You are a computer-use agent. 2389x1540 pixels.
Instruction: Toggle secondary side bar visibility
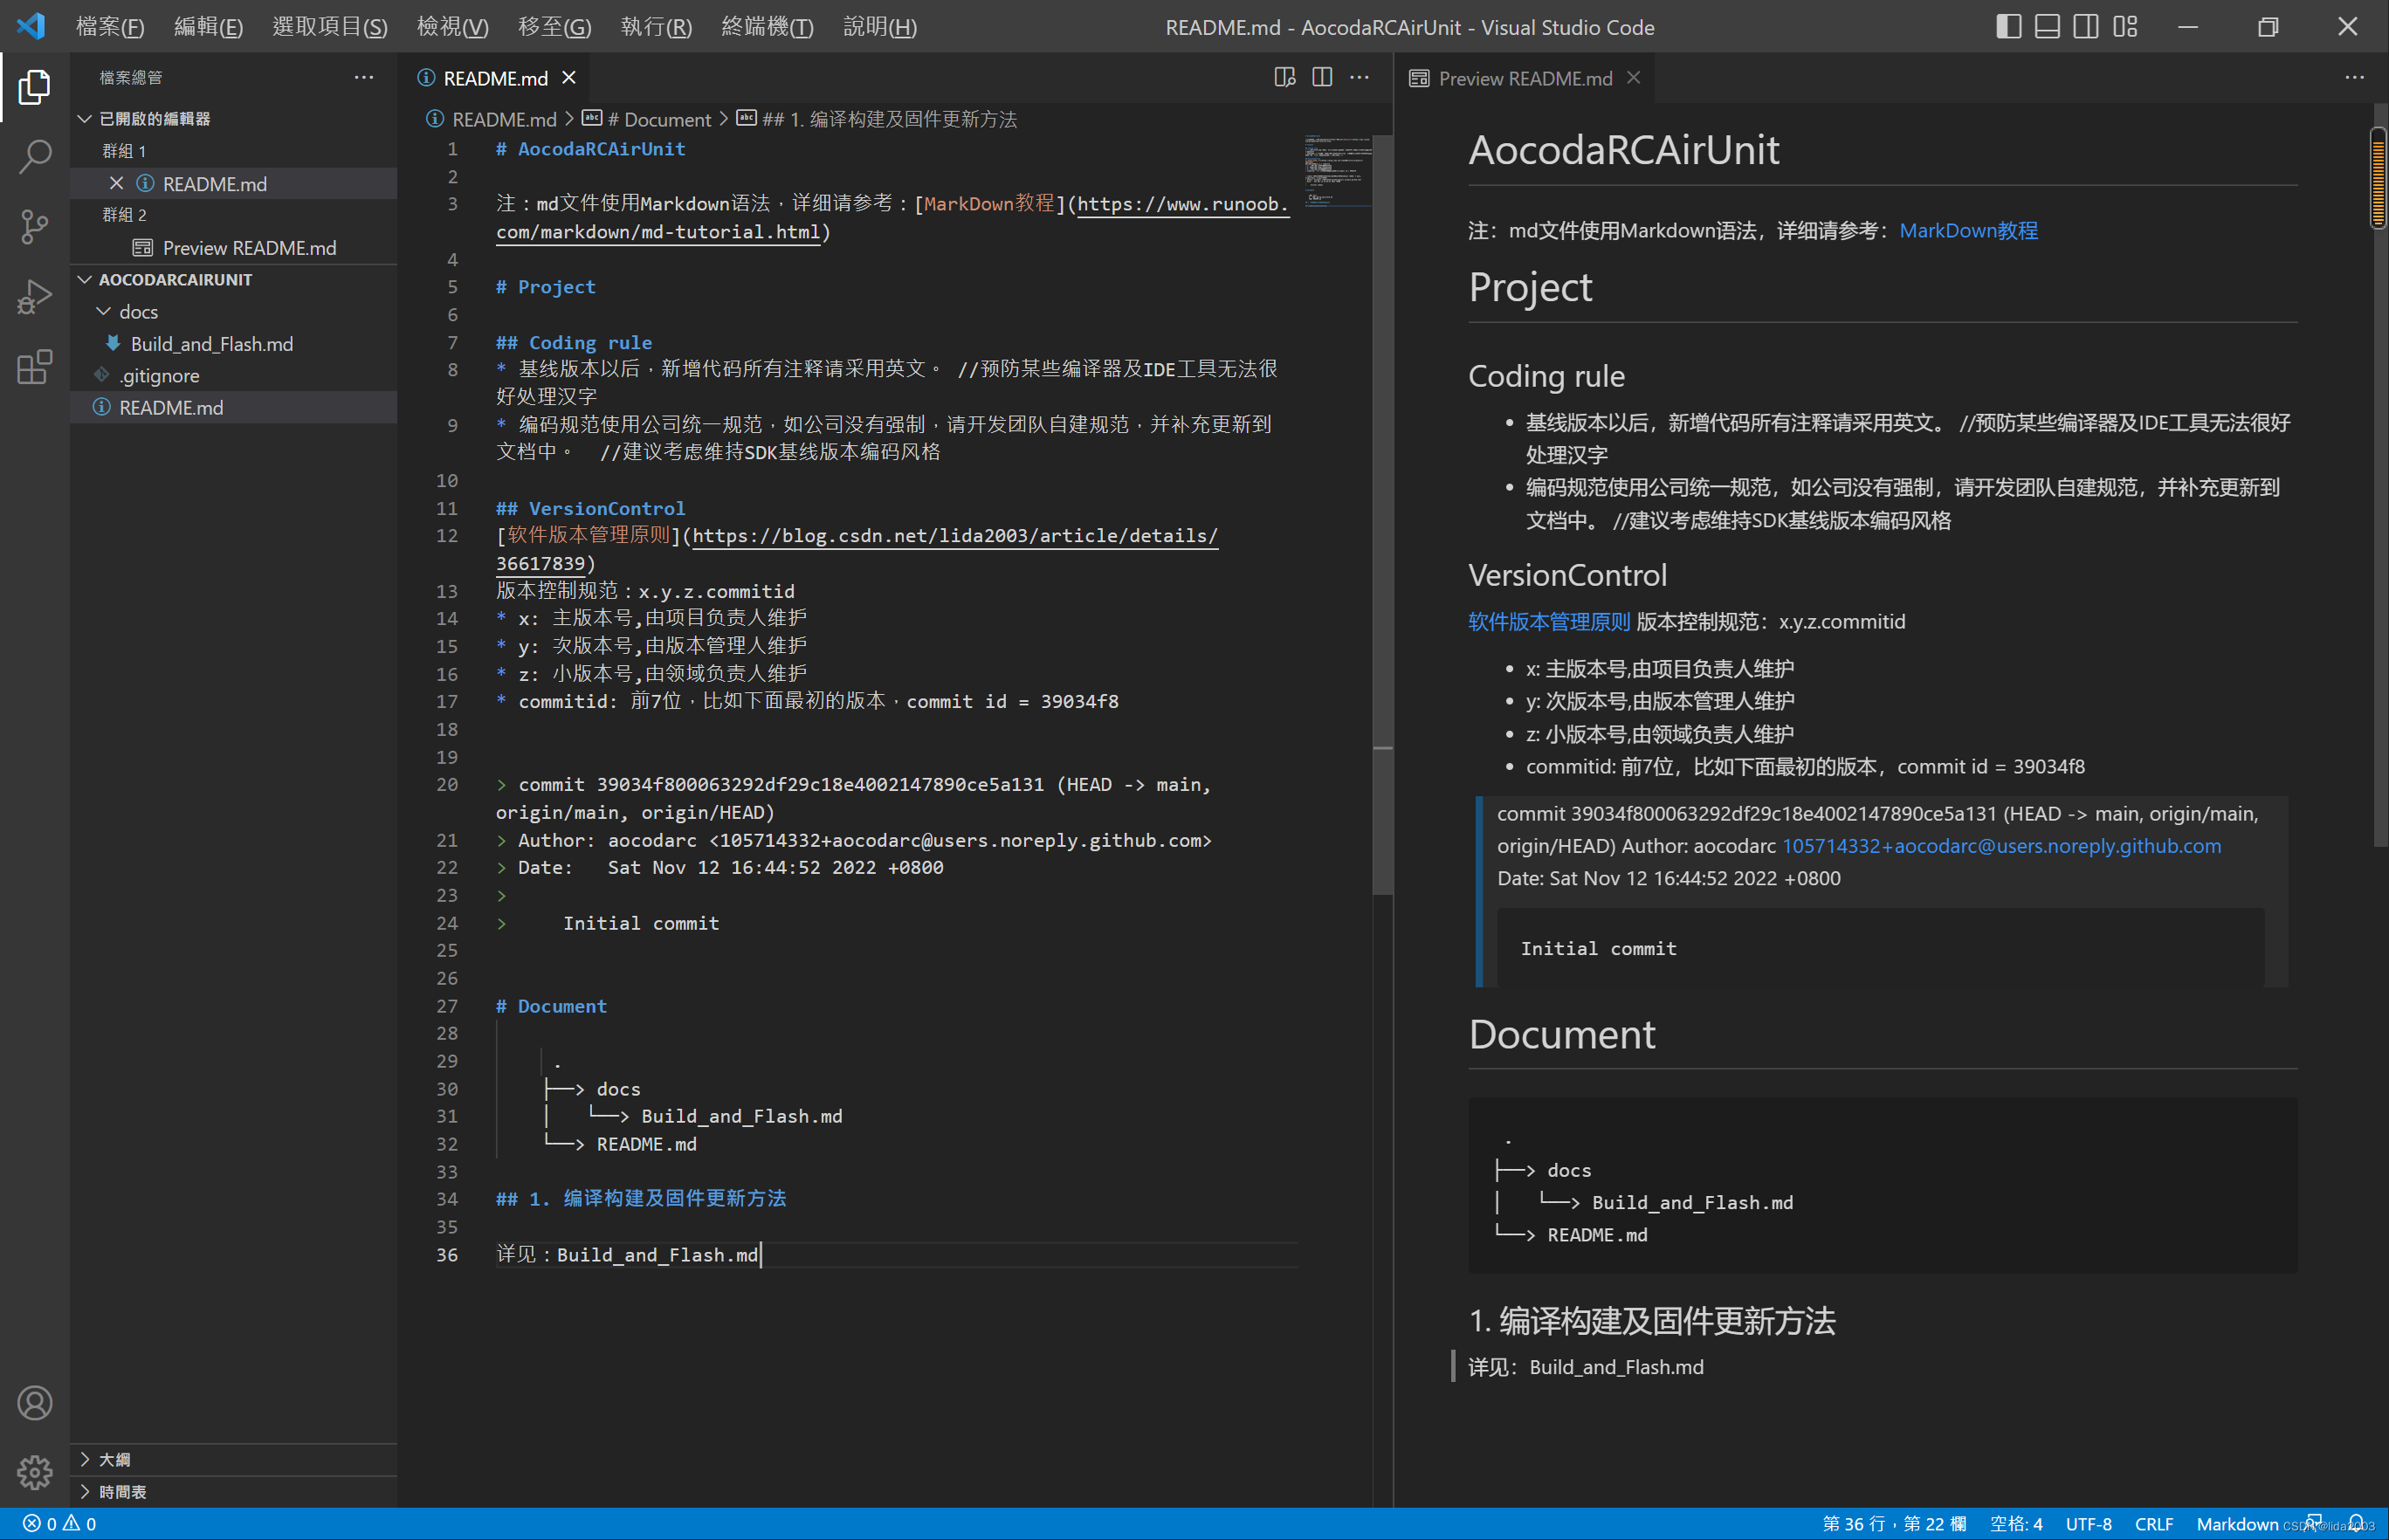[x=2086, y=27]
